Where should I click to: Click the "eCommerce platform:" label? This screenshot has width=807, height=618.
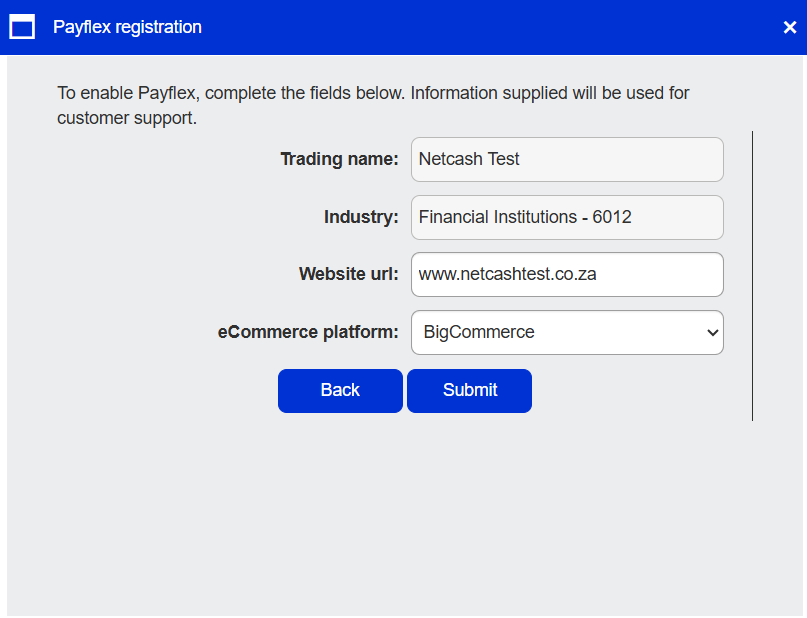click(308, 332)
